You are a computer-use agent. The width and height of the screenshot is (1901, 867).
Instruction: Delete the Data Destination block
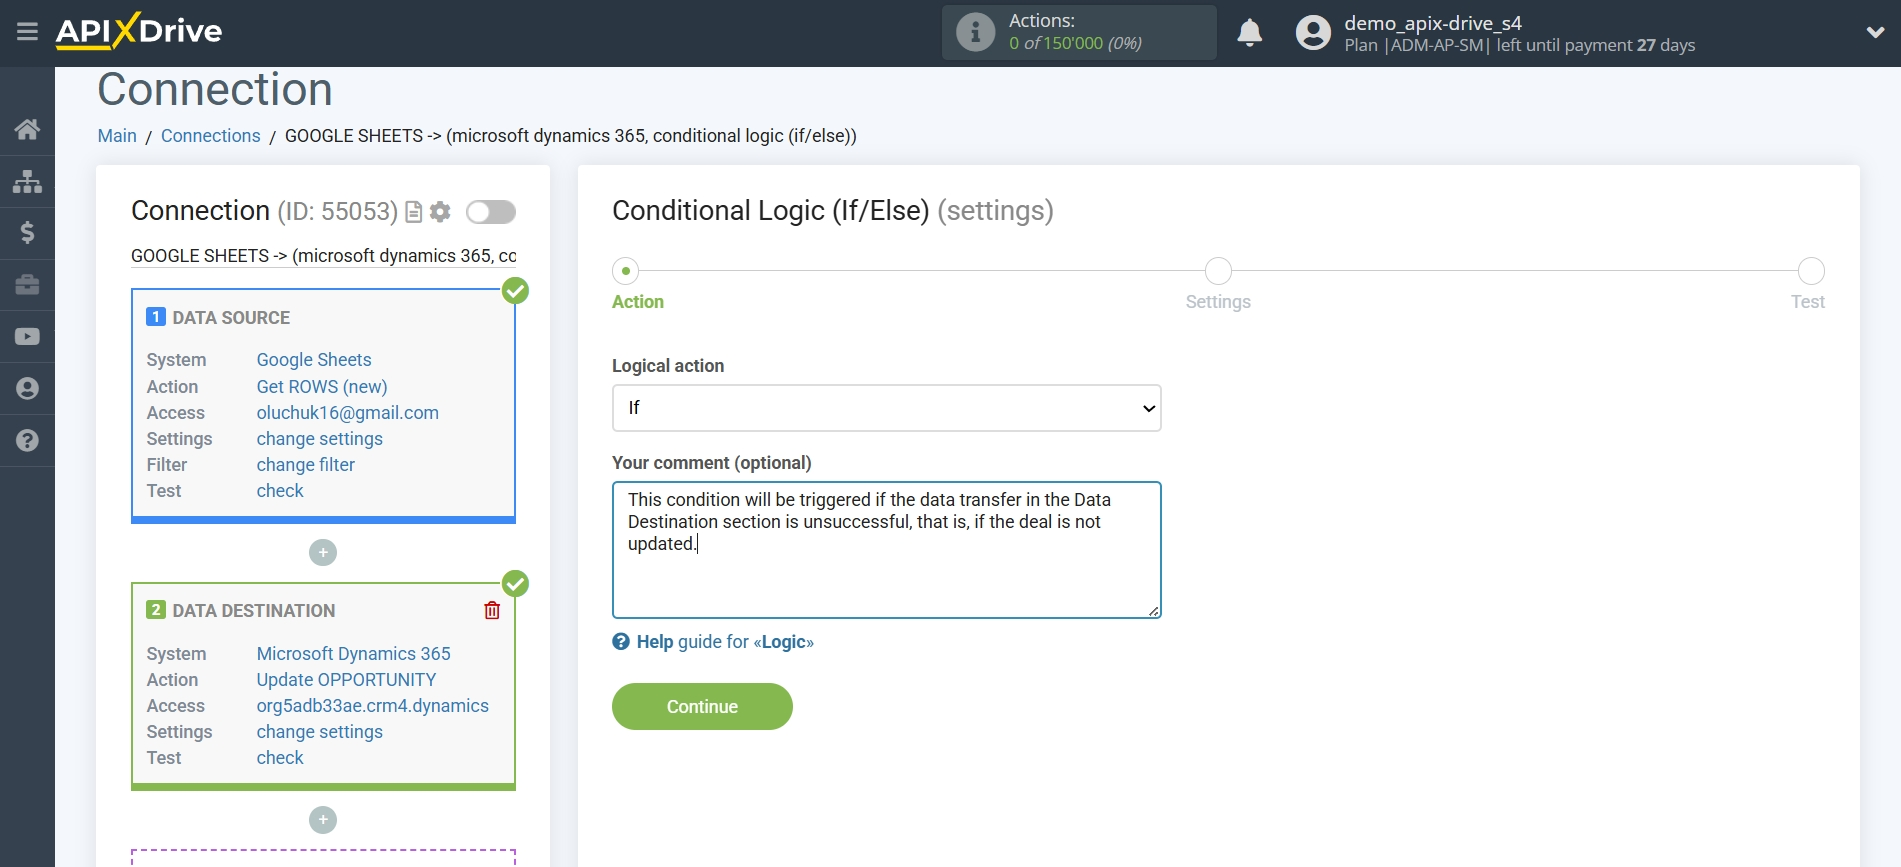[492, 610]
